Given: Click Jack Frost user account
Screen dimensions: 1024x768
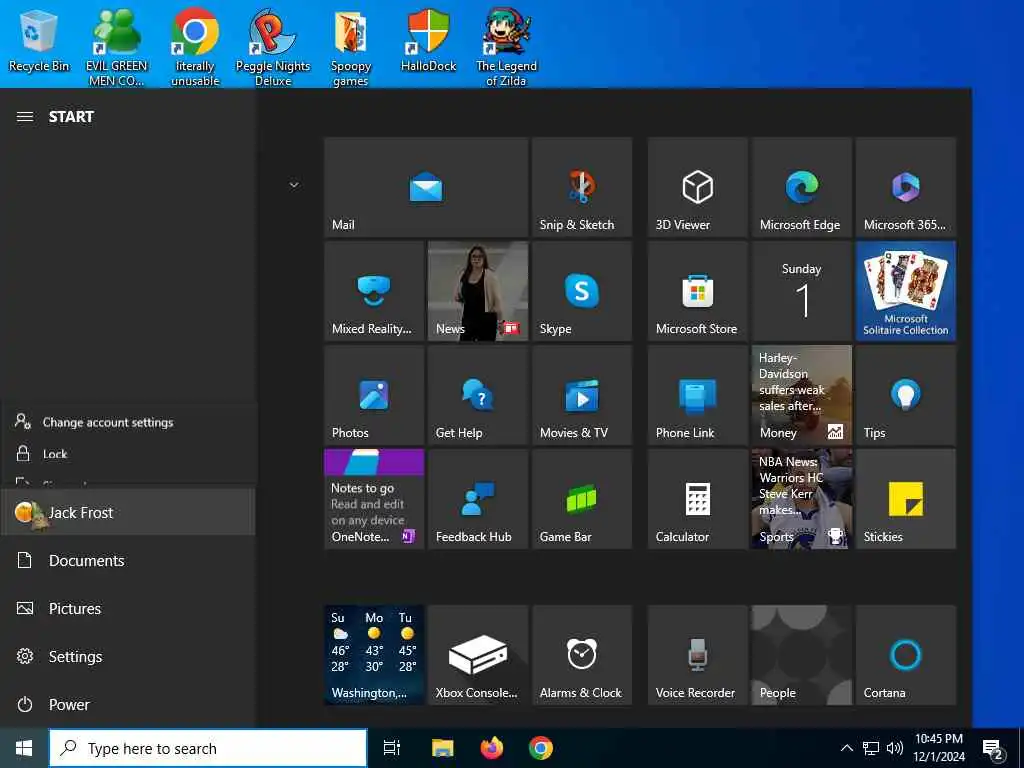Looking at the screenshot, I should (x=128, y=512).
